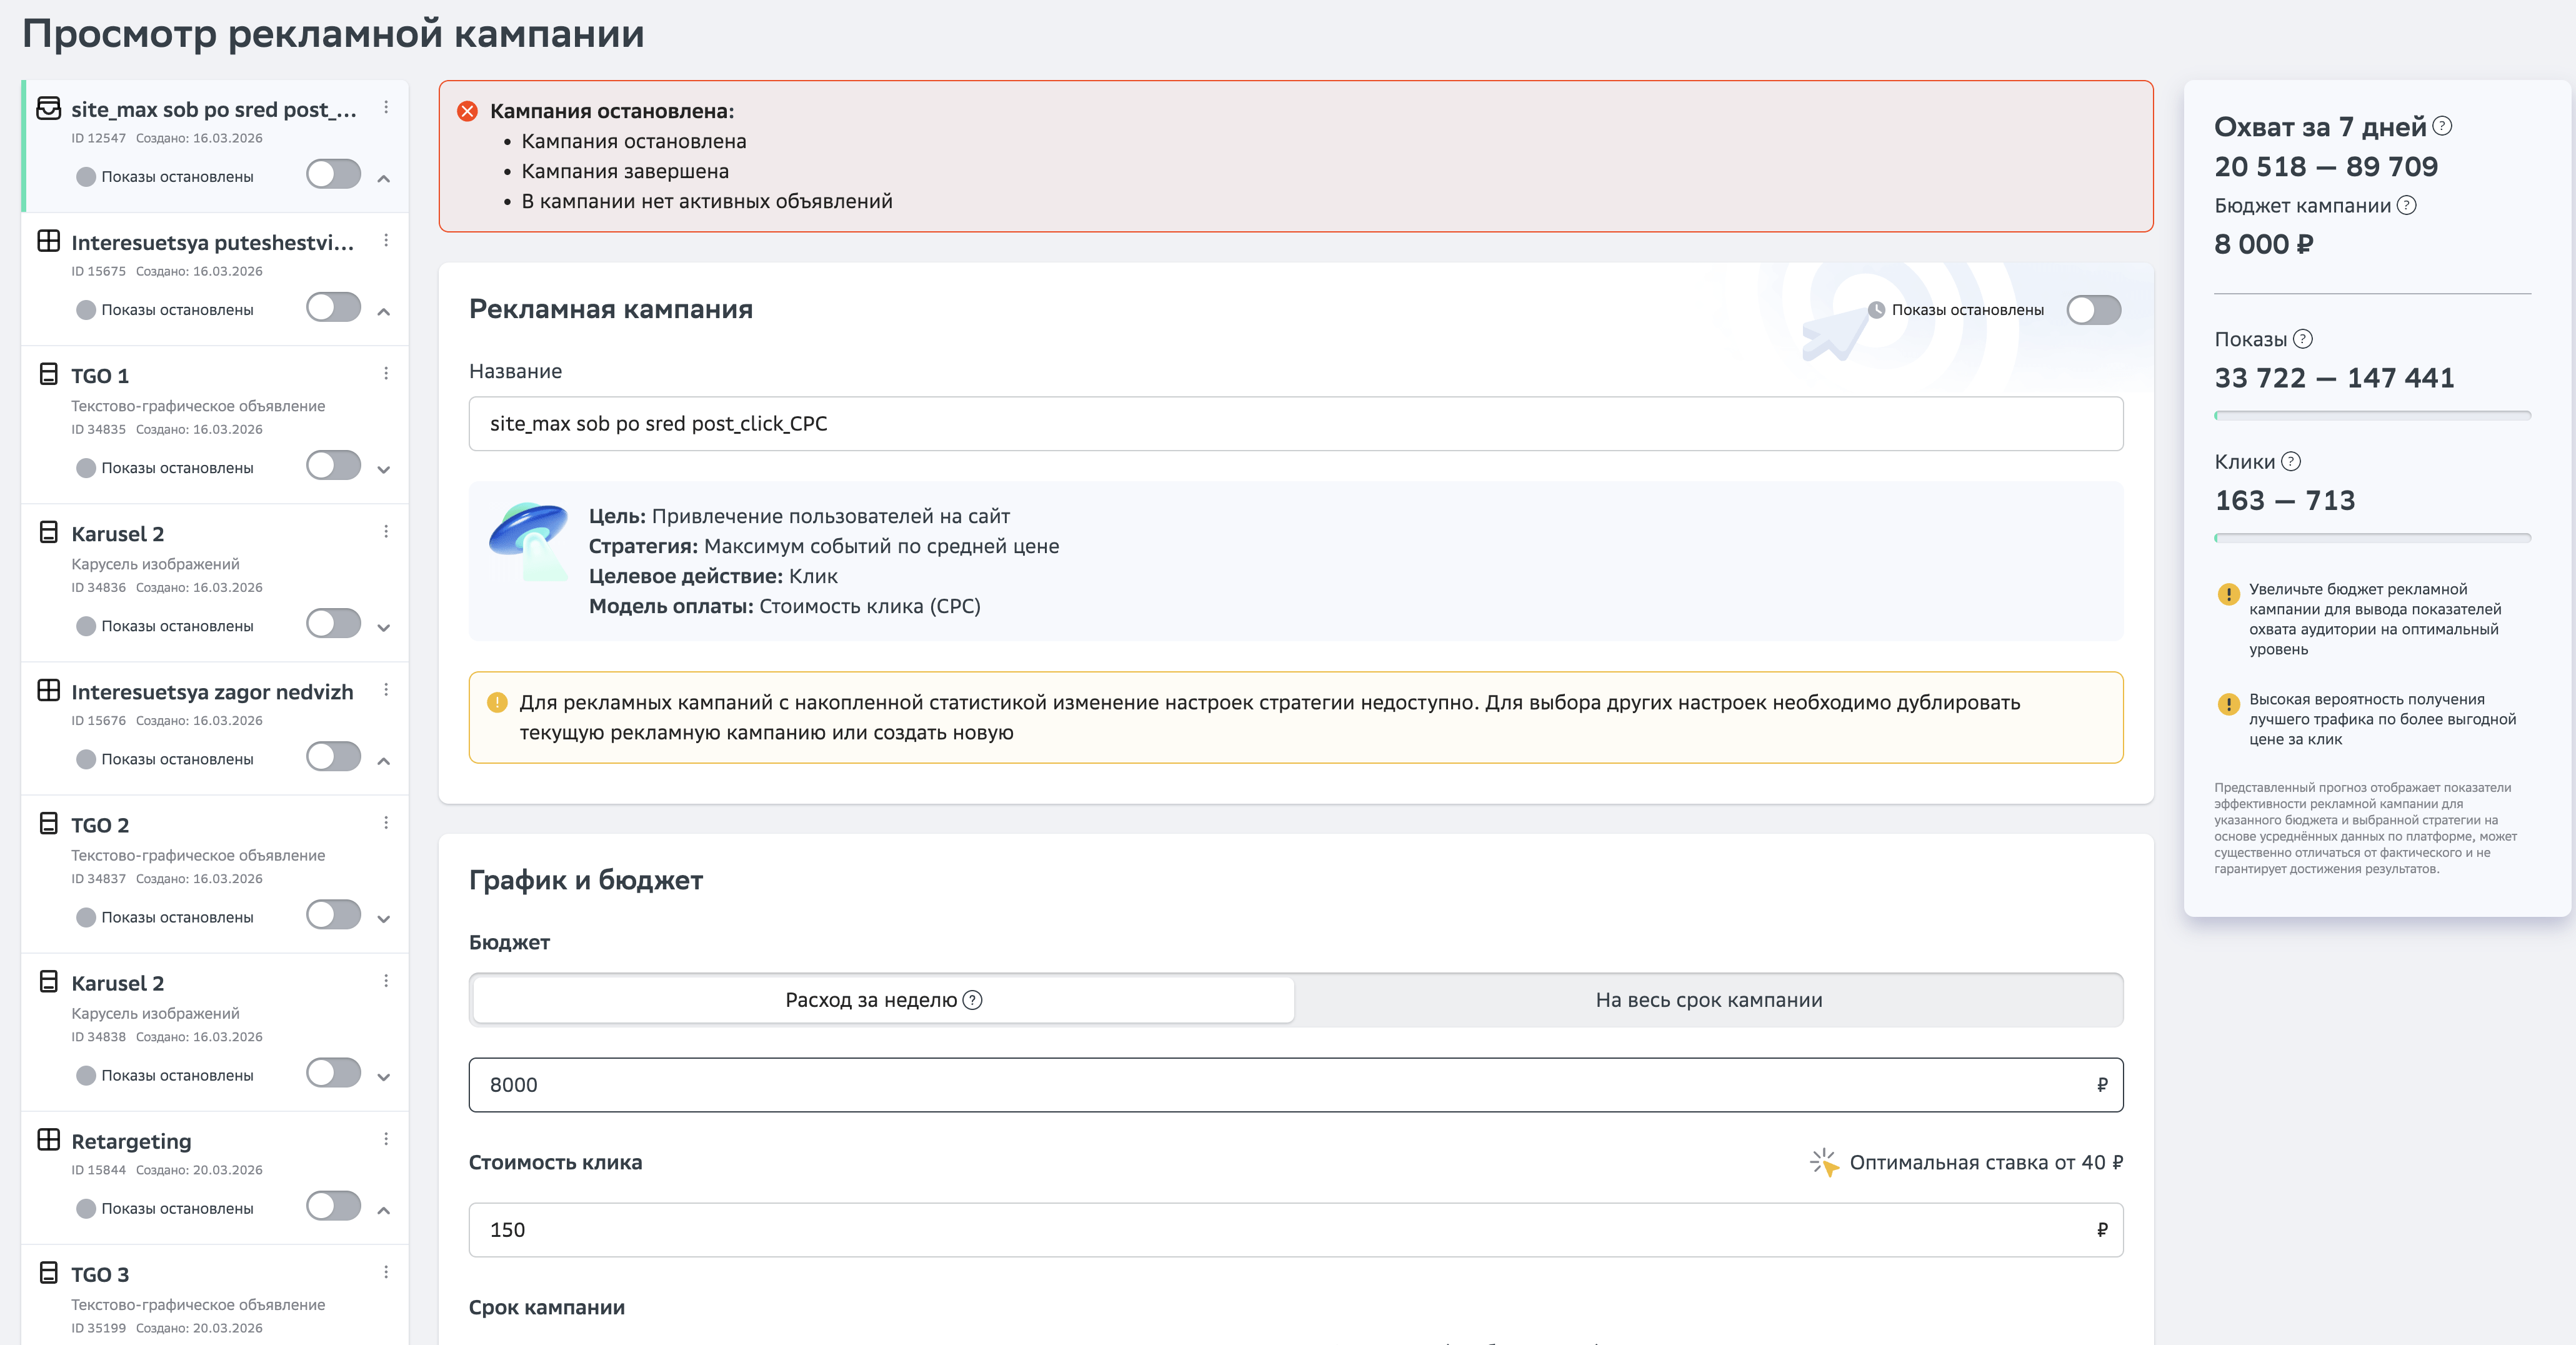Click the Стоимость клика input with 150
Image resolution: width=2576 pixels, height=1345 pixels.
pos(1294,1230)
